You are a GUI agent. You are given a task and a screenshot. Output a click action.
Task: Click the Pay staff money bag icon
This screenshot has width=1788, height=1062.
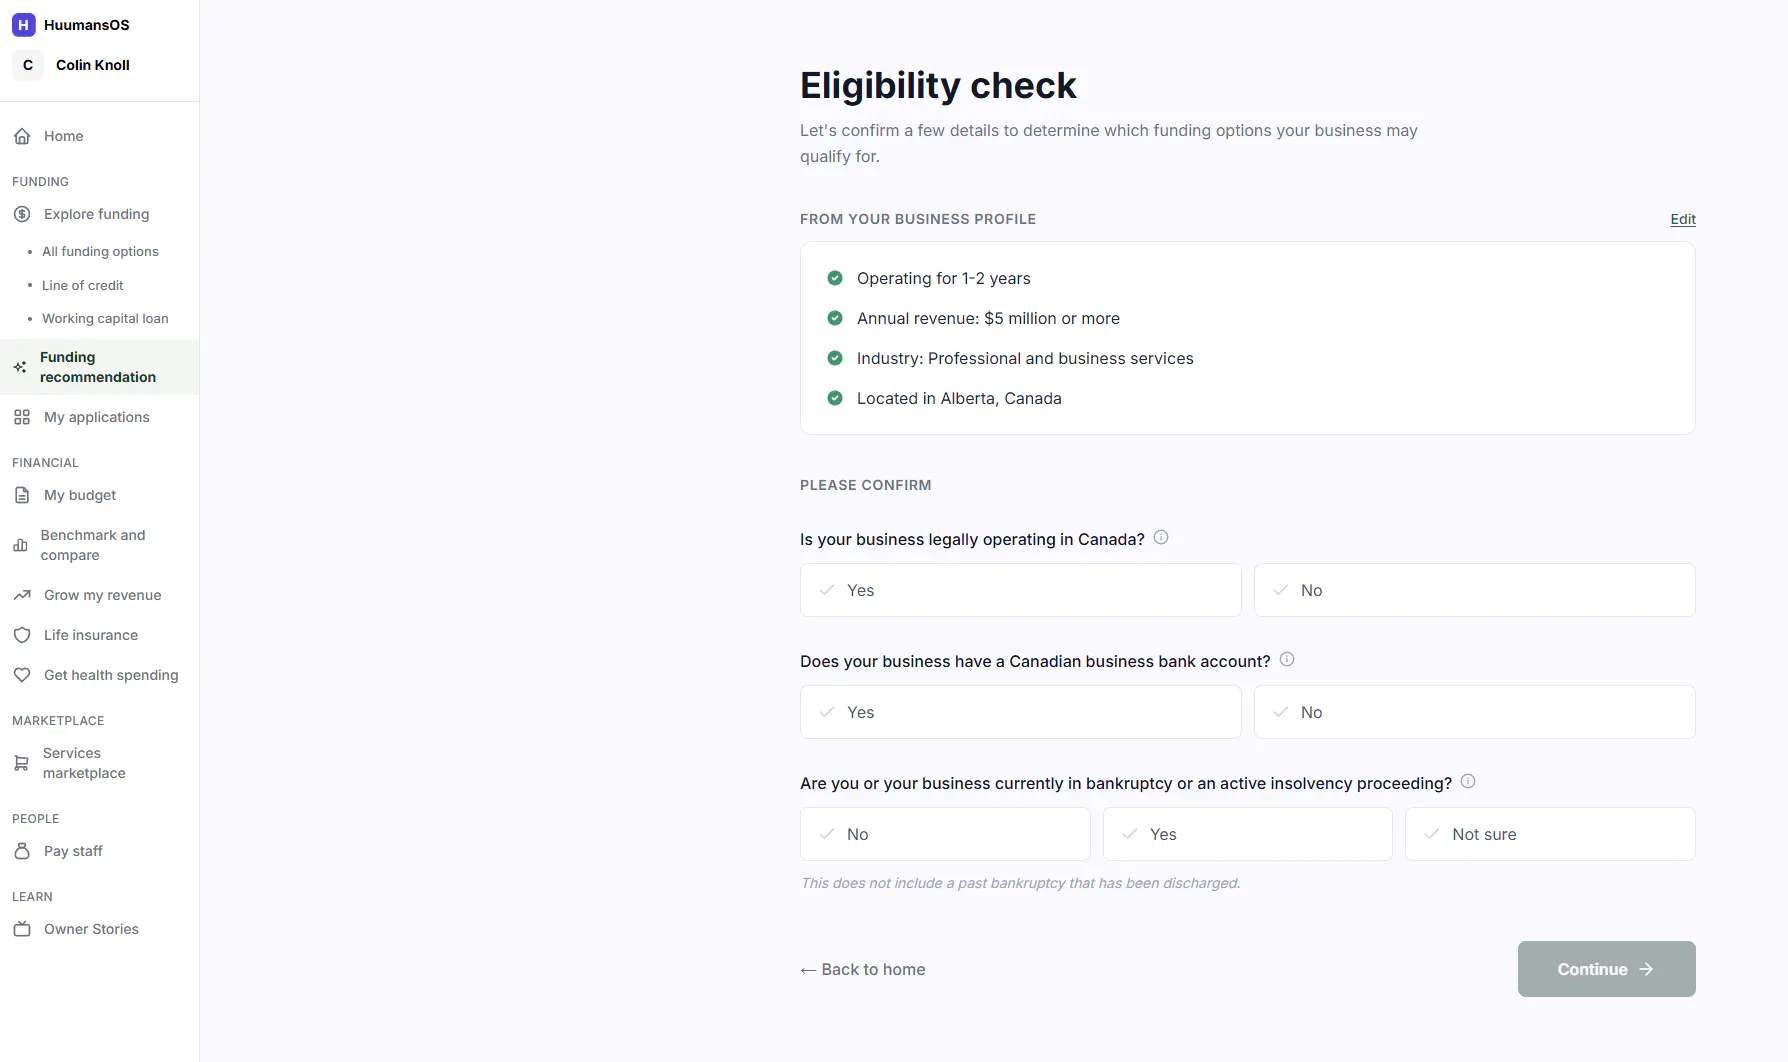tap(22, 851)
